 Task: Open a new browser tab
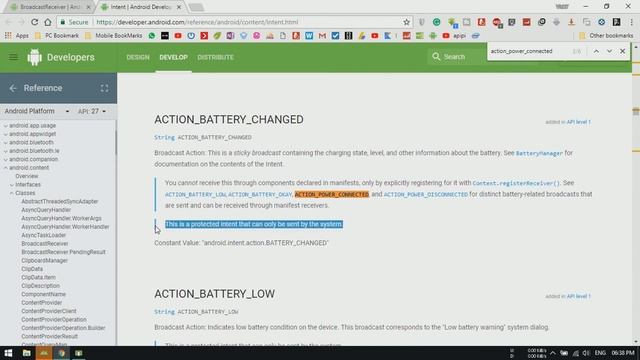point(196,7)
